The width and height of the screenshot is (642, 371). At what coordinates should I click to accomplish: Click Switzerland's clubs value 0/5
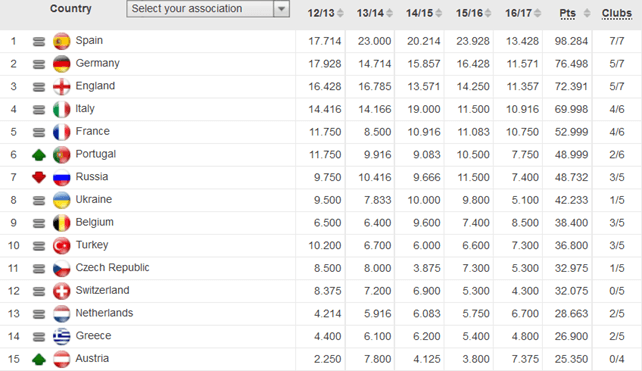click(617, 291)
